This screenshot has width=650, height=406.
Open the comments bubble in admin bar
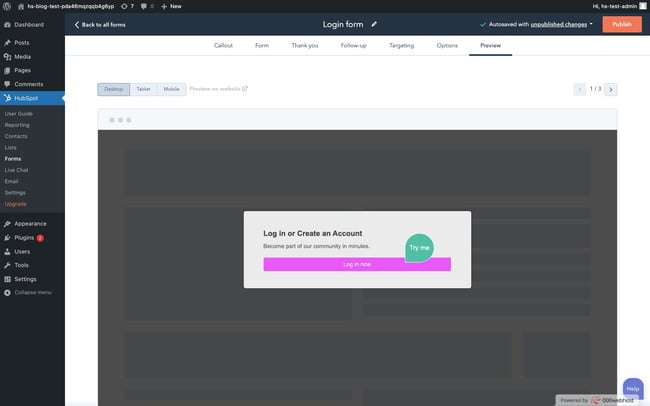146,6
